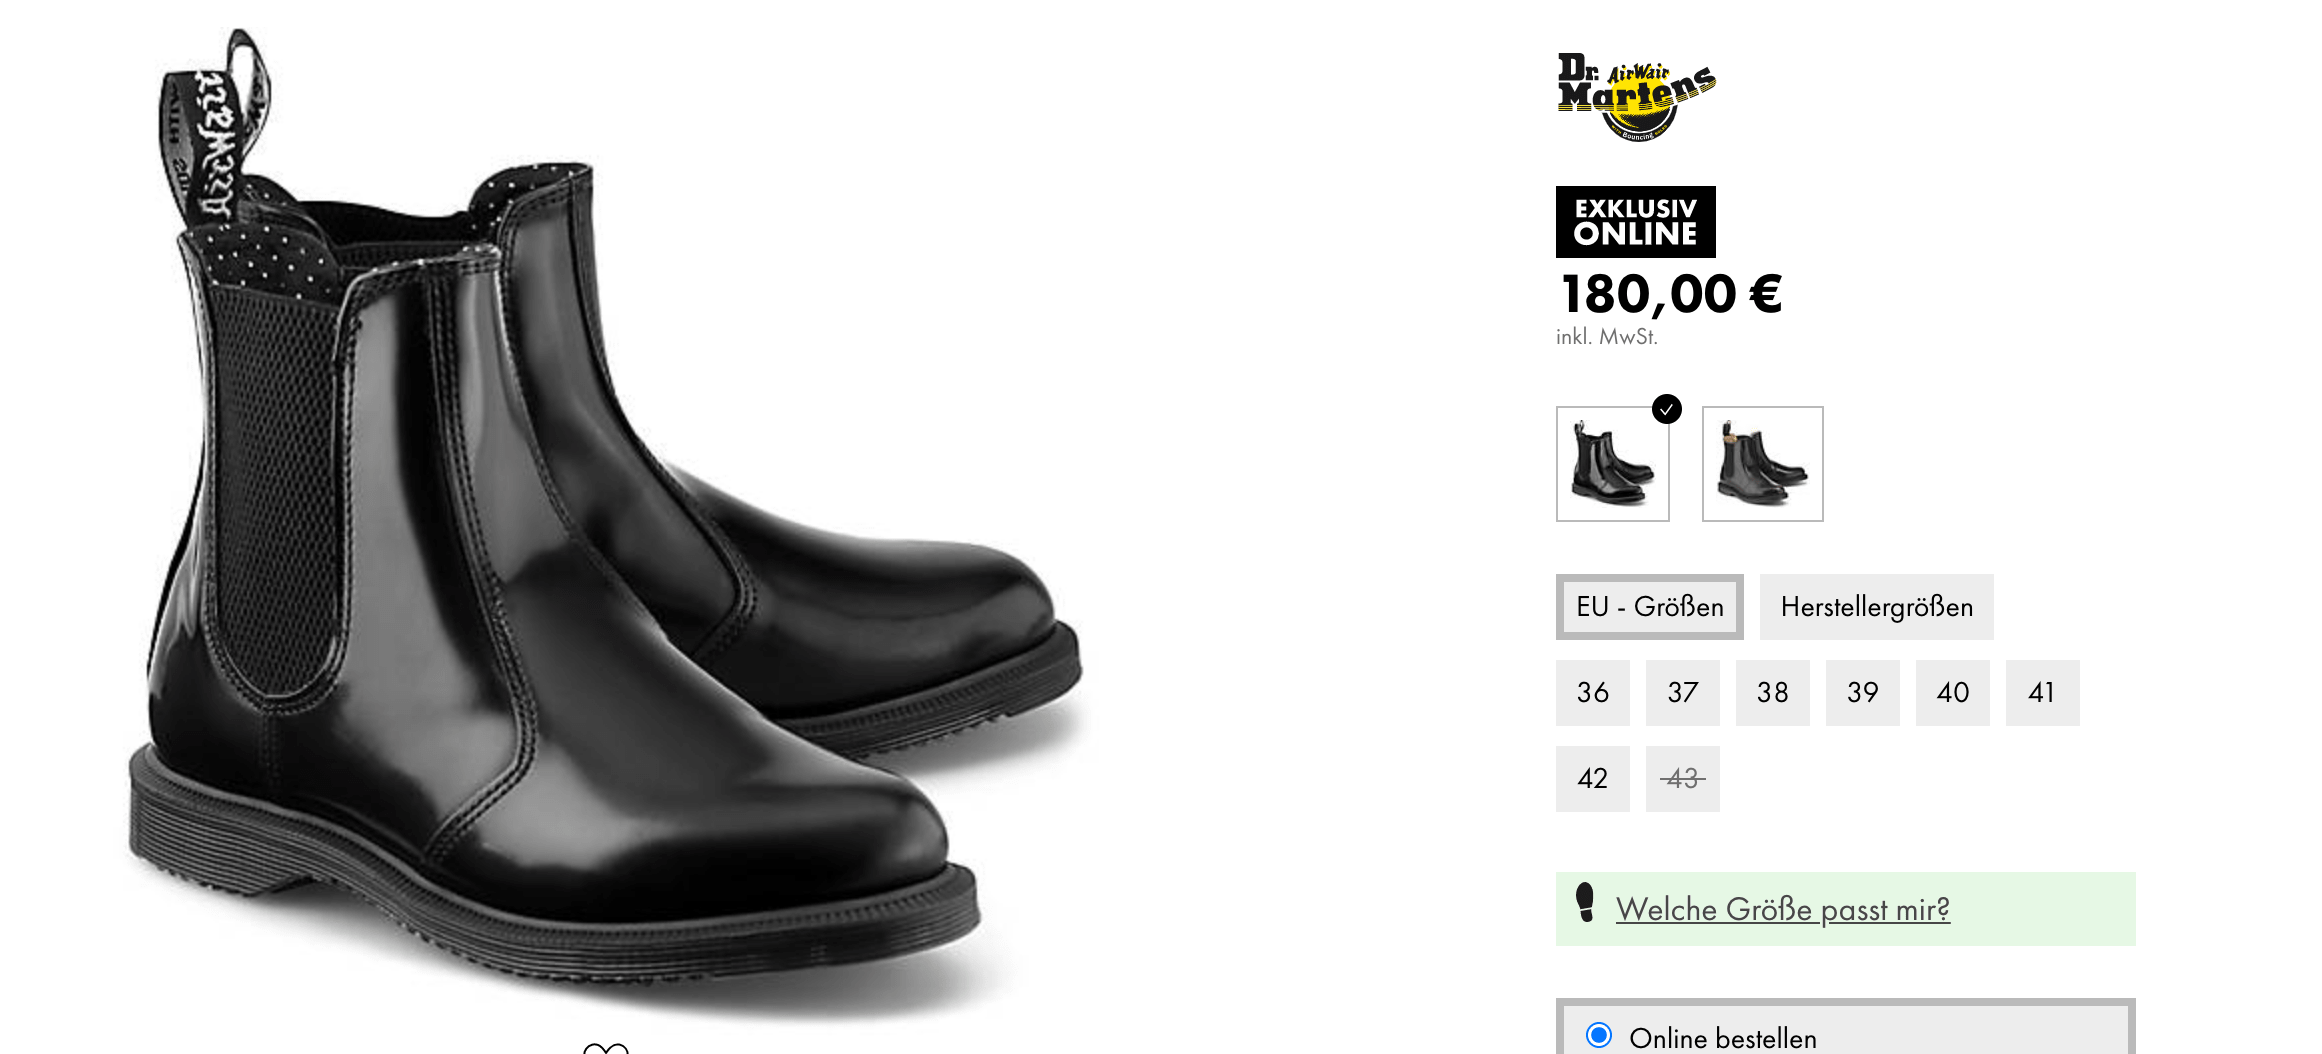Image resolution: width=2322 pixels, height=1054 pixels.
Task: Switch to EU - Größen size tab
Action: pos(1650,607)
